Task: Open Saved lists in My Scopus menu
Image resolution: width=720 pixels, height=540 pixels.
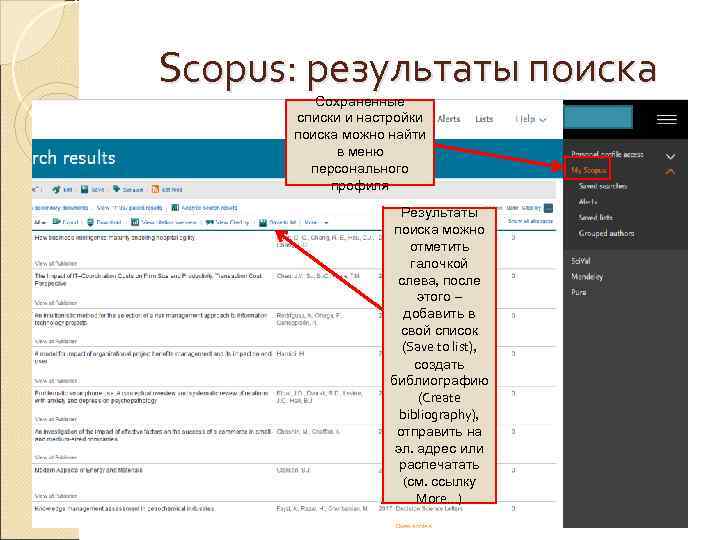Action: (x=595, y=217)
